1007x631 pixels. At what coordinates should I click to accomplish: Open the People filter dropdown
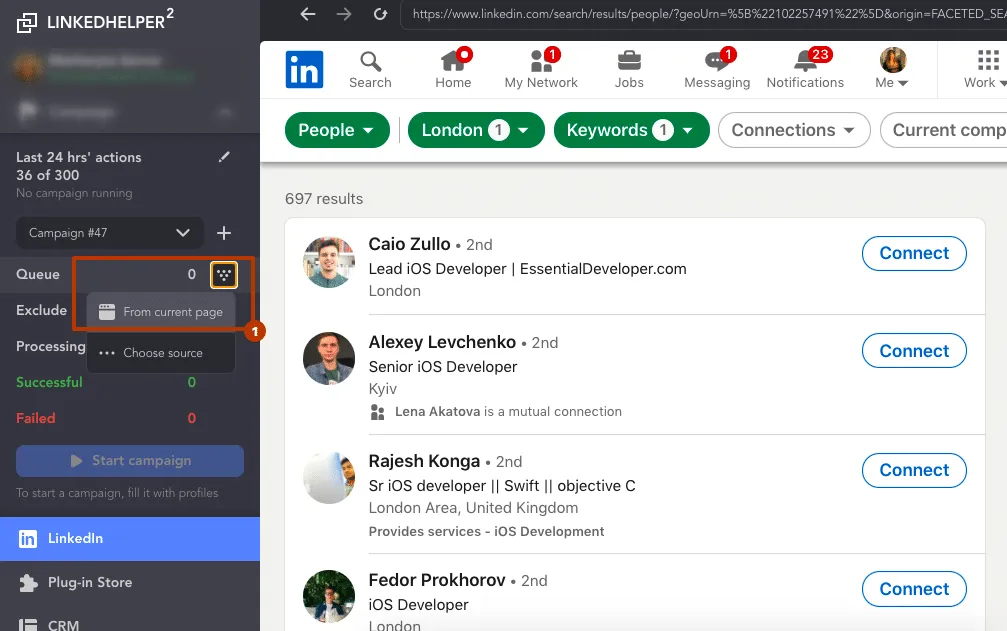click(x=337, y=130)
